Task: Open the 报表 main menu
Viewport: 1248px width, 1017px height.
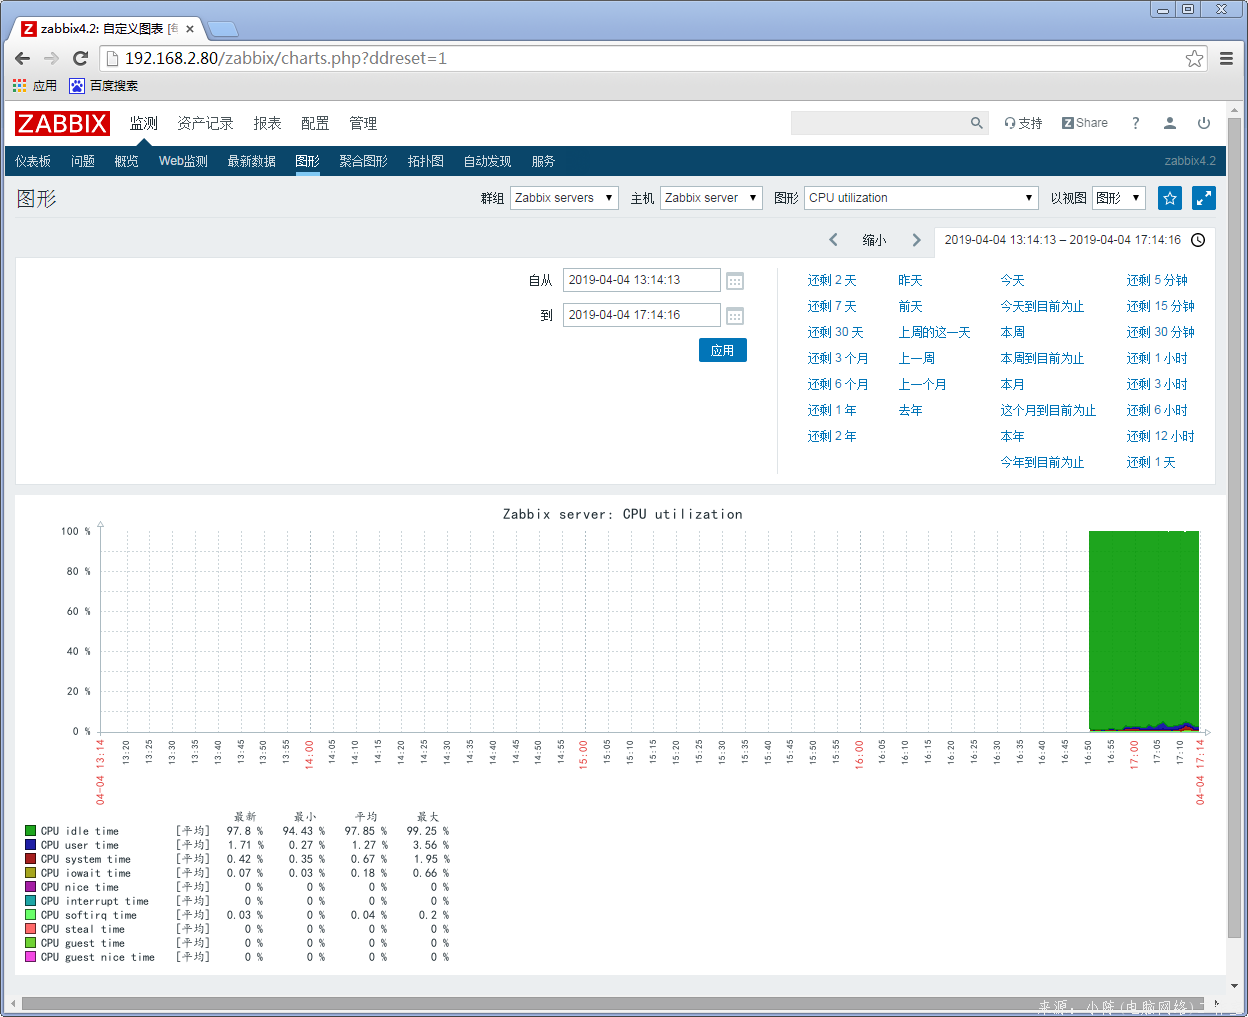Action: (267, 123)
